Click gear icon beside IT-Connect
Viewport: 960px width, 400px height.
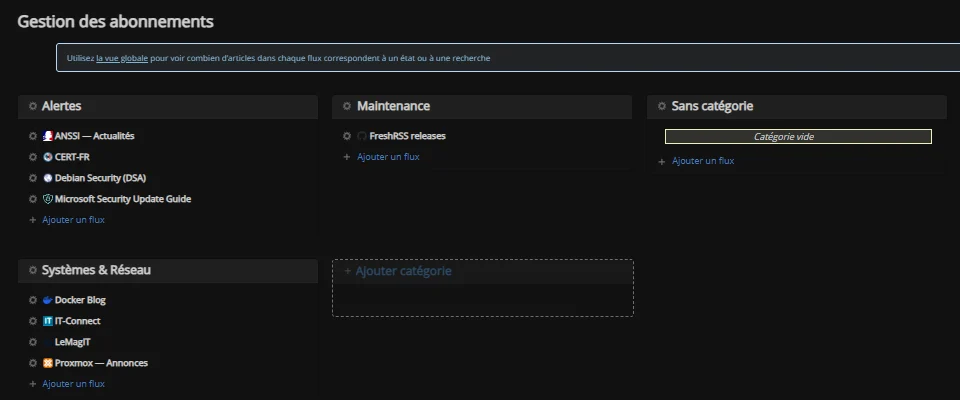point(33,321)
